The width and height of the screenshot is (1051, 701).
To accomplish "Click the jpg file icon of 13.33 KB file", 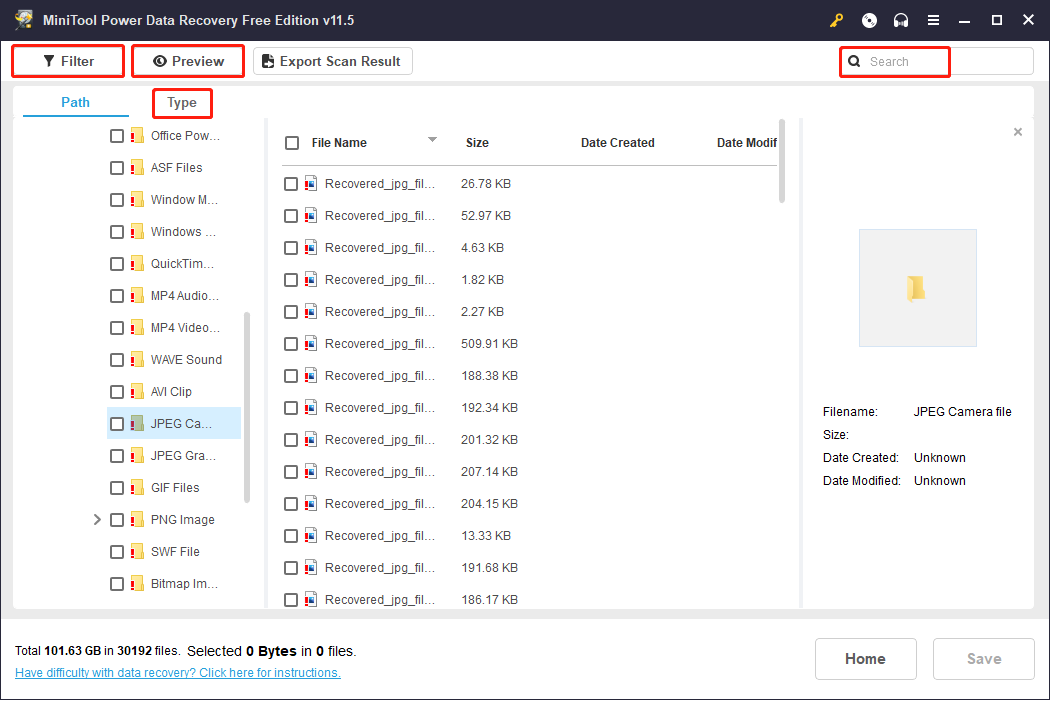I will (310, 535).
